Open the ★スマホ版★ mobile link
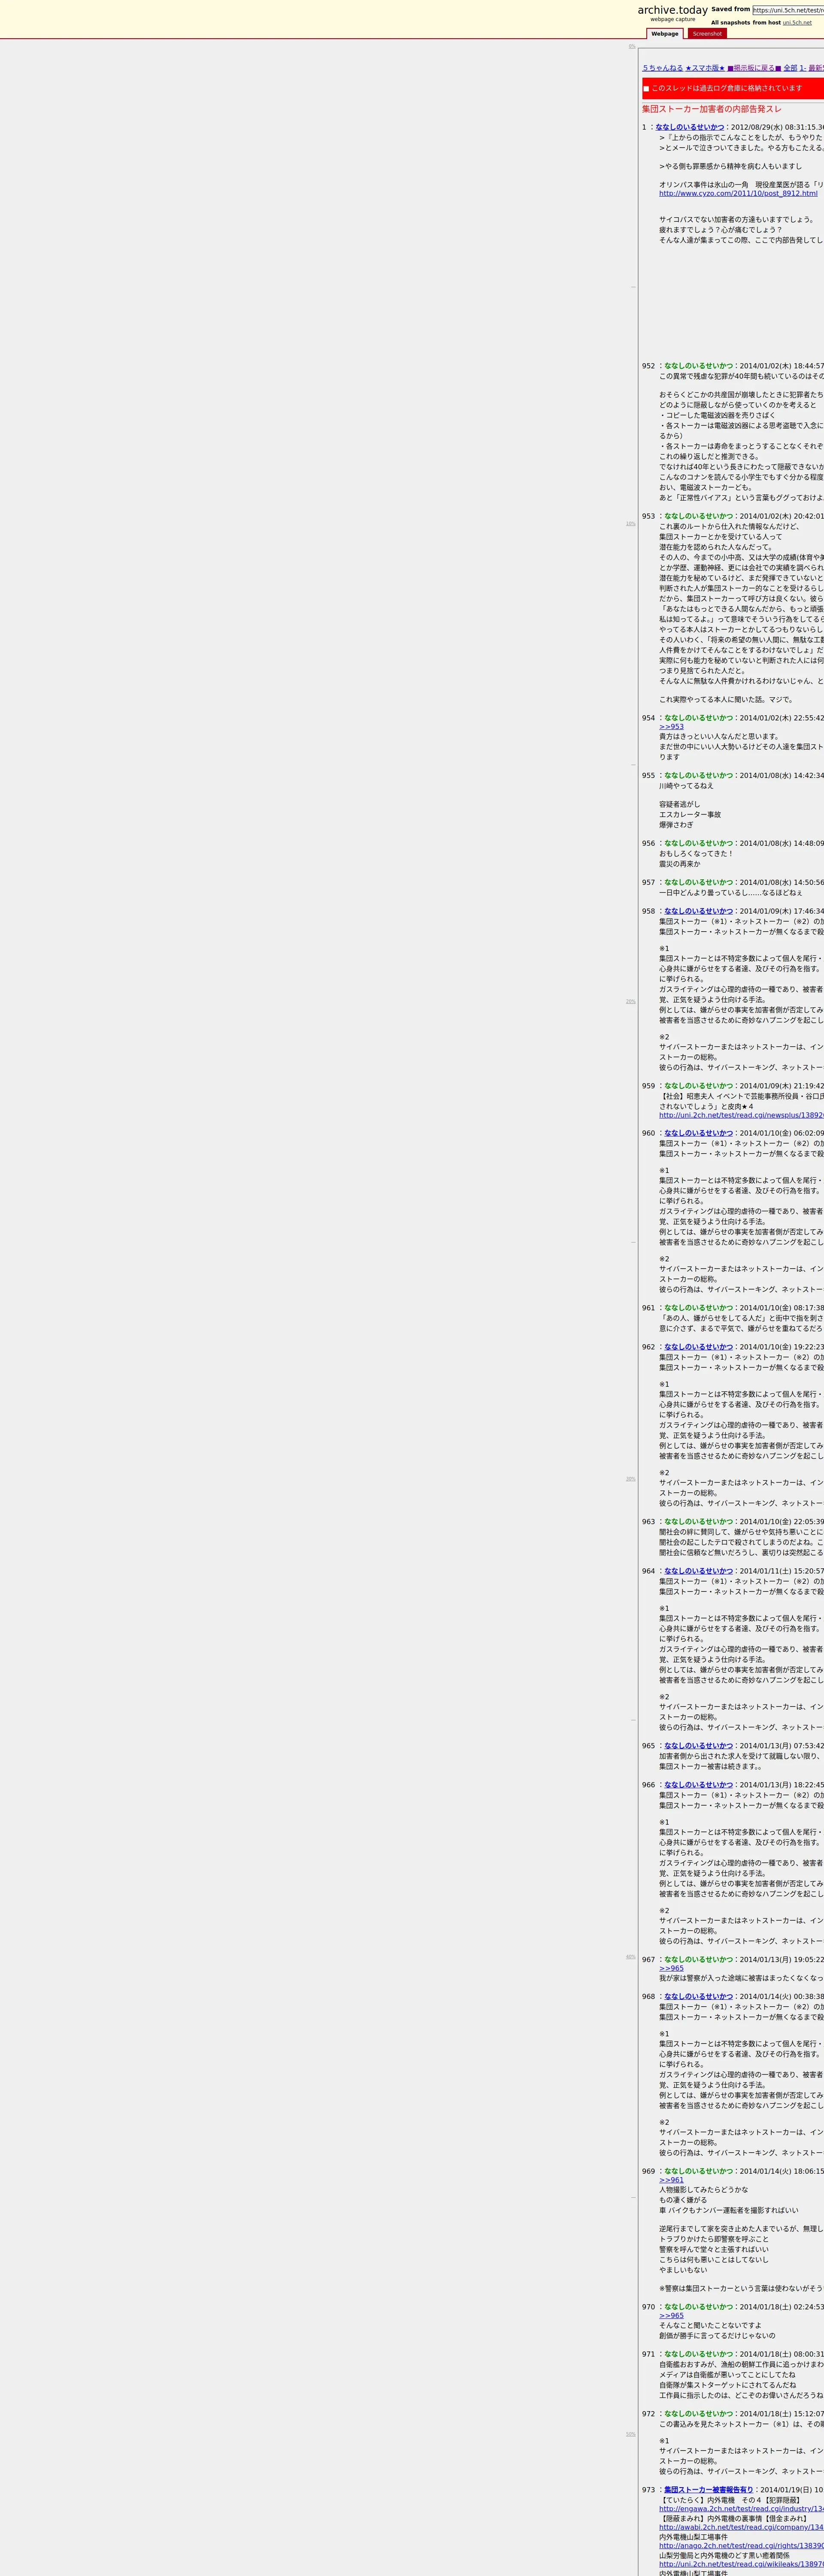Screen dimensions: 824x2576 tap(705, 68)
